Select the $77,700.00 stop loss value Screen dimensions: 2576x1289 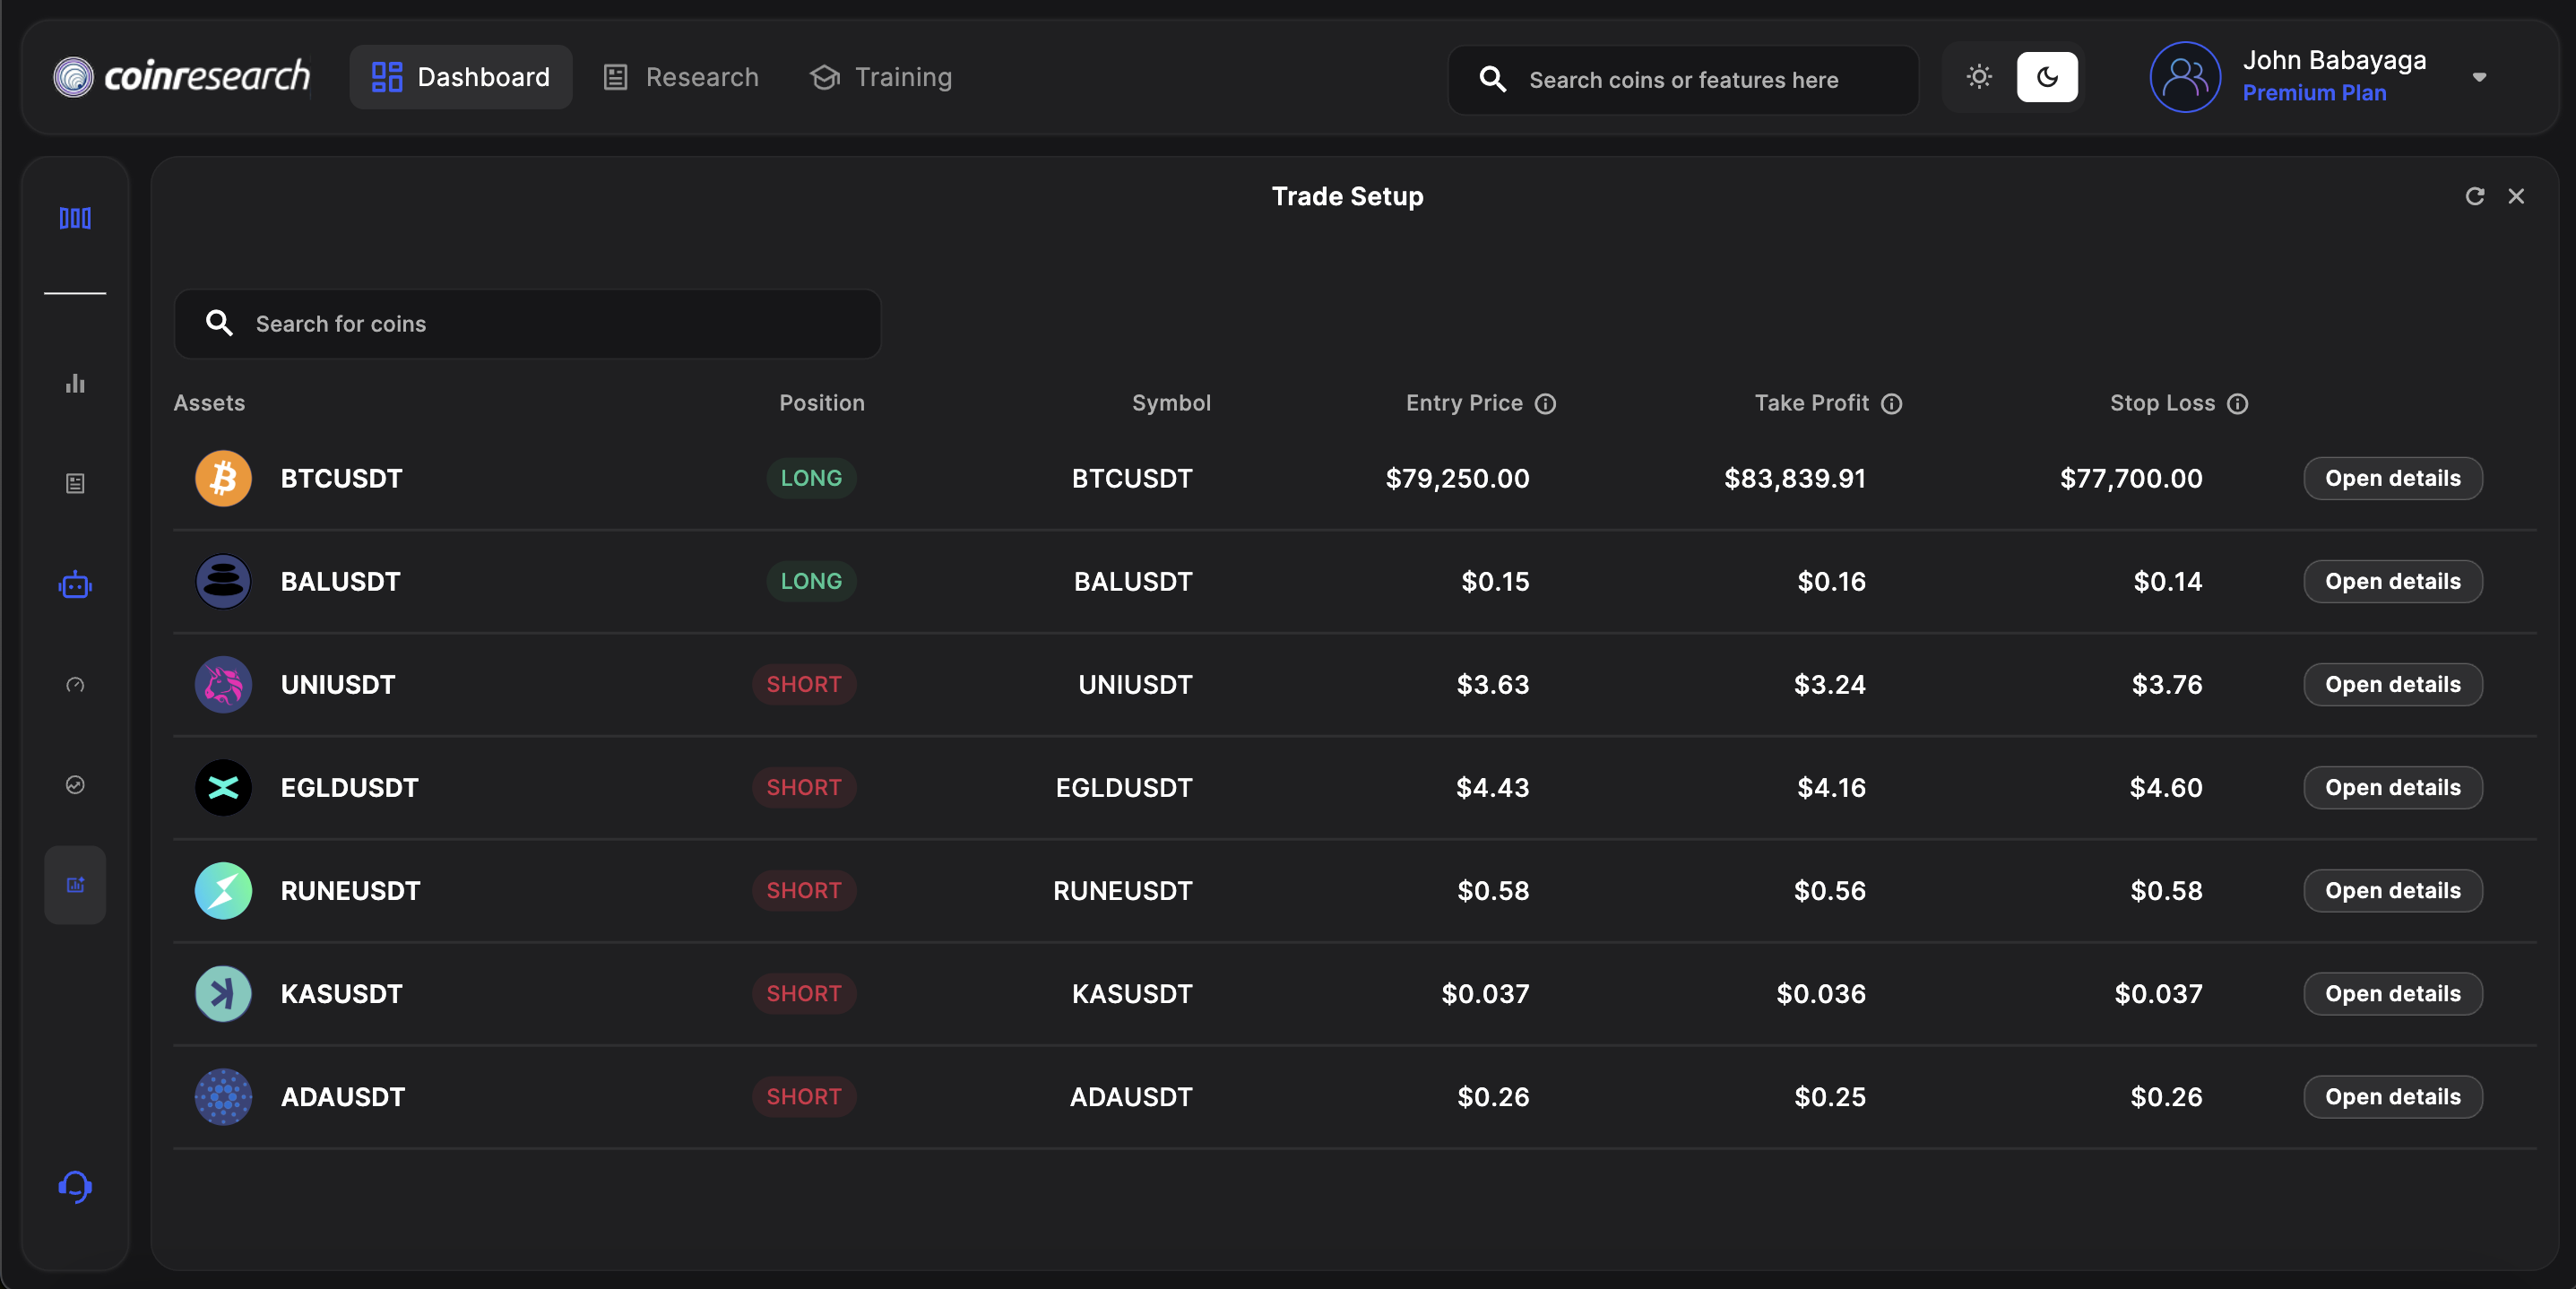coord(2131,478)
